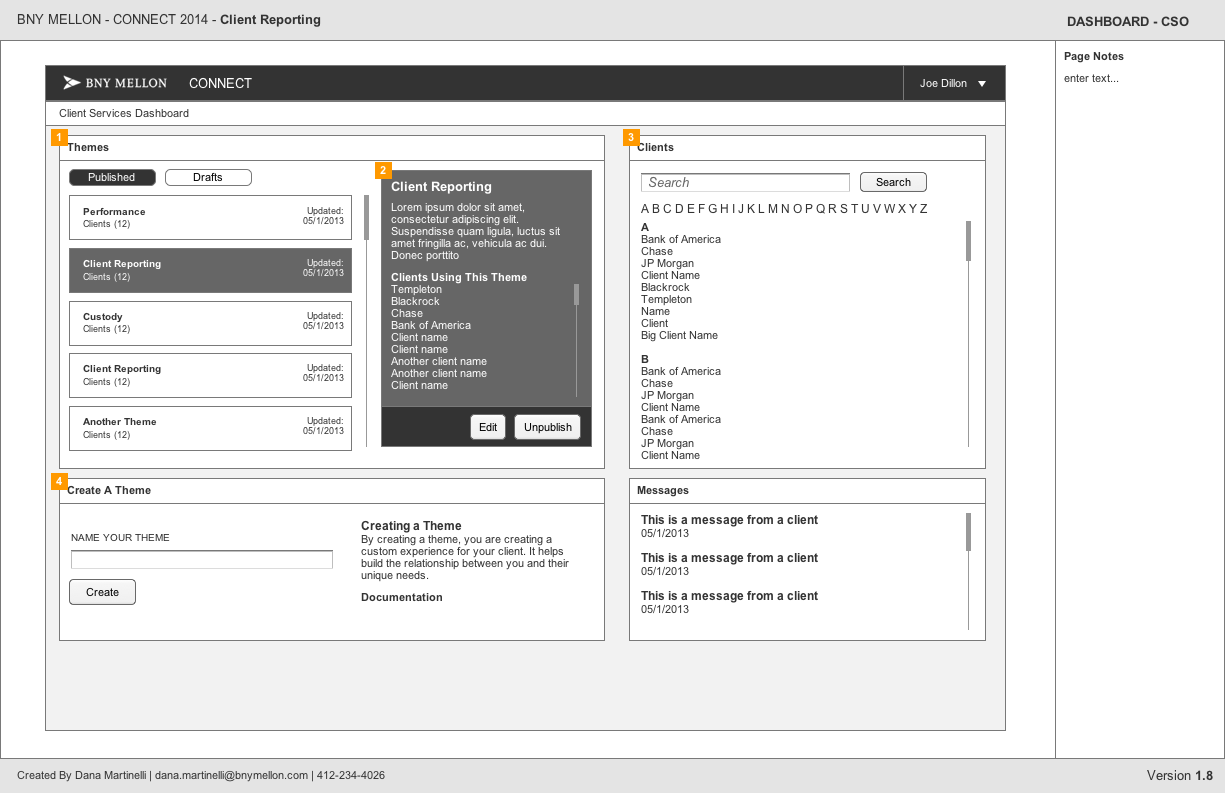The image size is (1225, 793).
Task: Filter clients by letter M in the alphabet row
Action: click(x=773, y=209)
